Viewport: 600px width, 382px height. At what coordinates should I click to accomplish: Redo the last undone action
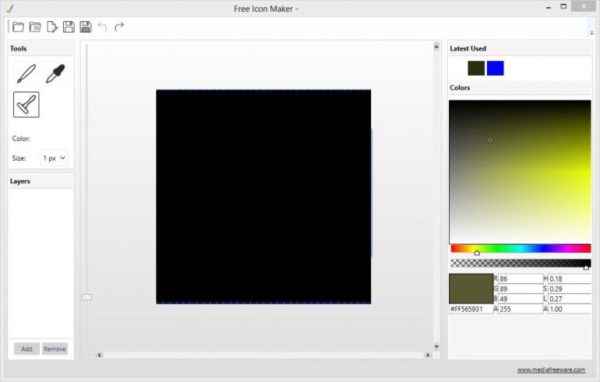tap(119, 26)
